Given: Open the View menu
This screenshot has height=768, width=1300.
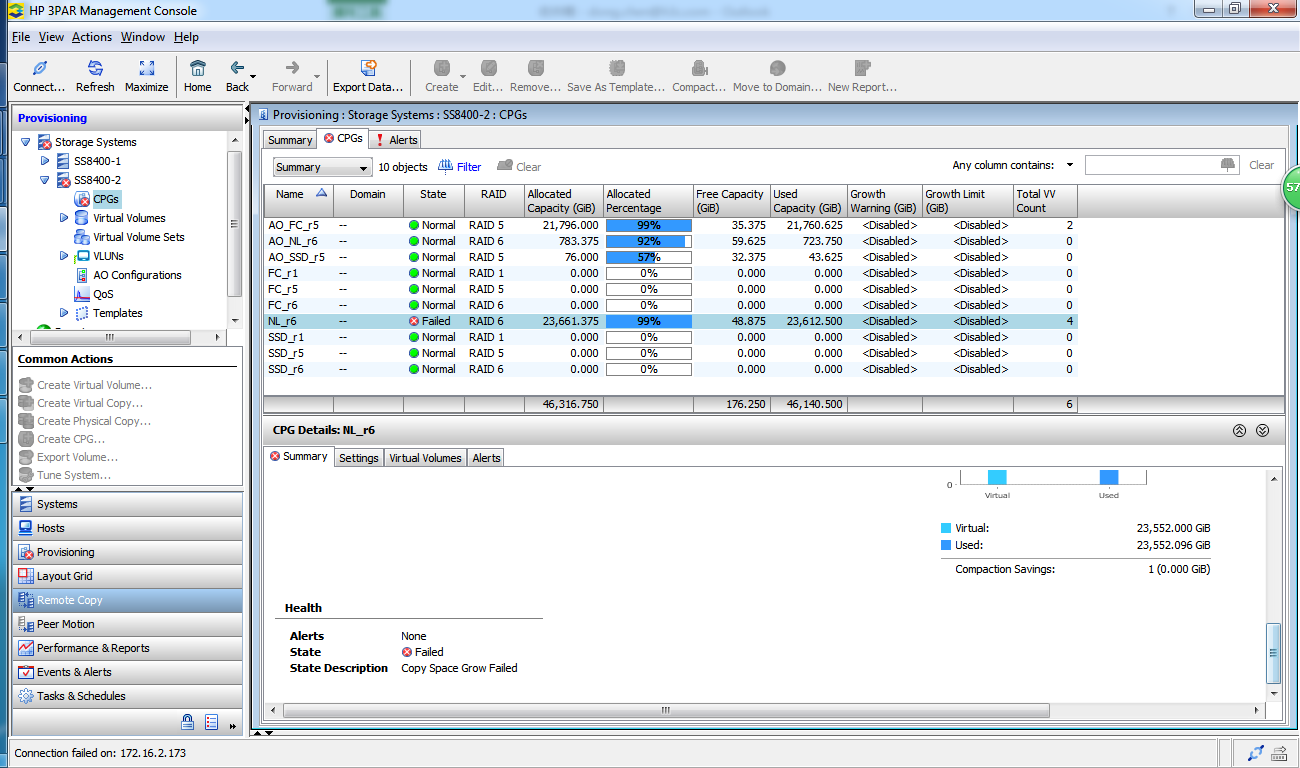Looking at the screenshot, I should (51, 37).
